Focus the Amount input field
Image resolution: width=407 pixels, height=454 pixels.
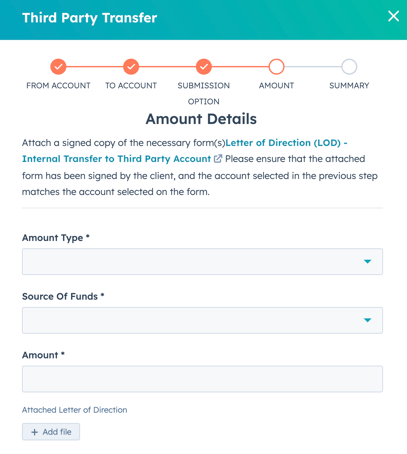click(x=202, y=379)
